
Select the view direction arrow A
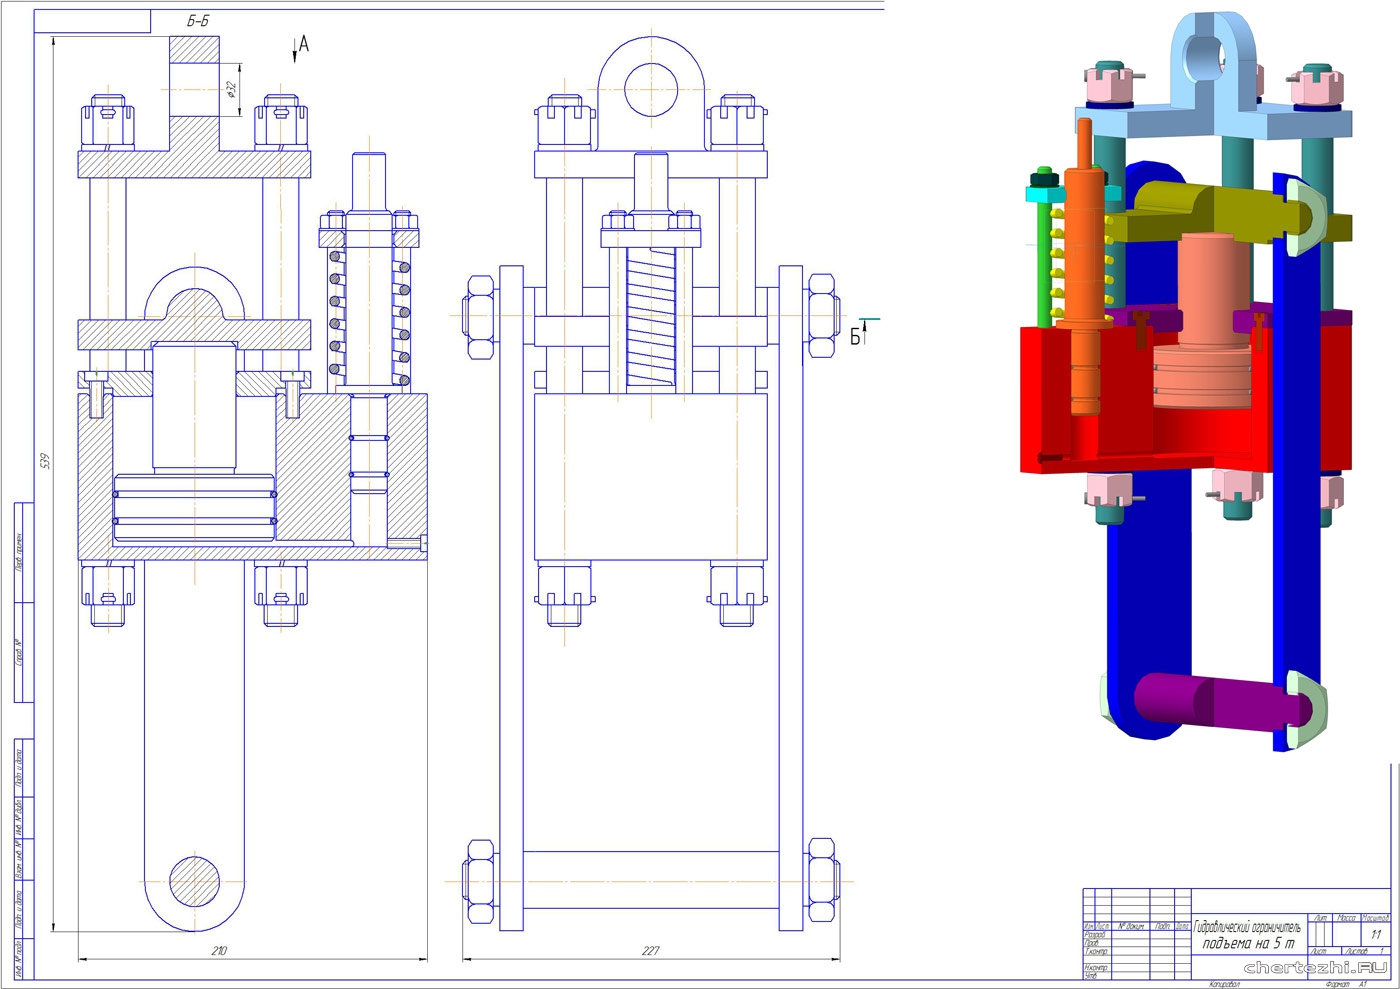301,46
